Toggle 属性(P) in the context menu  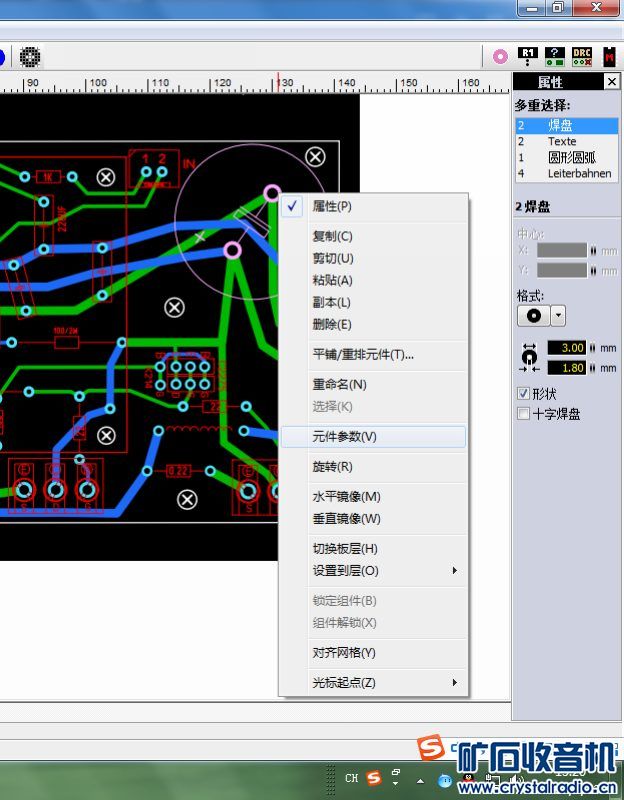point(373,206)
